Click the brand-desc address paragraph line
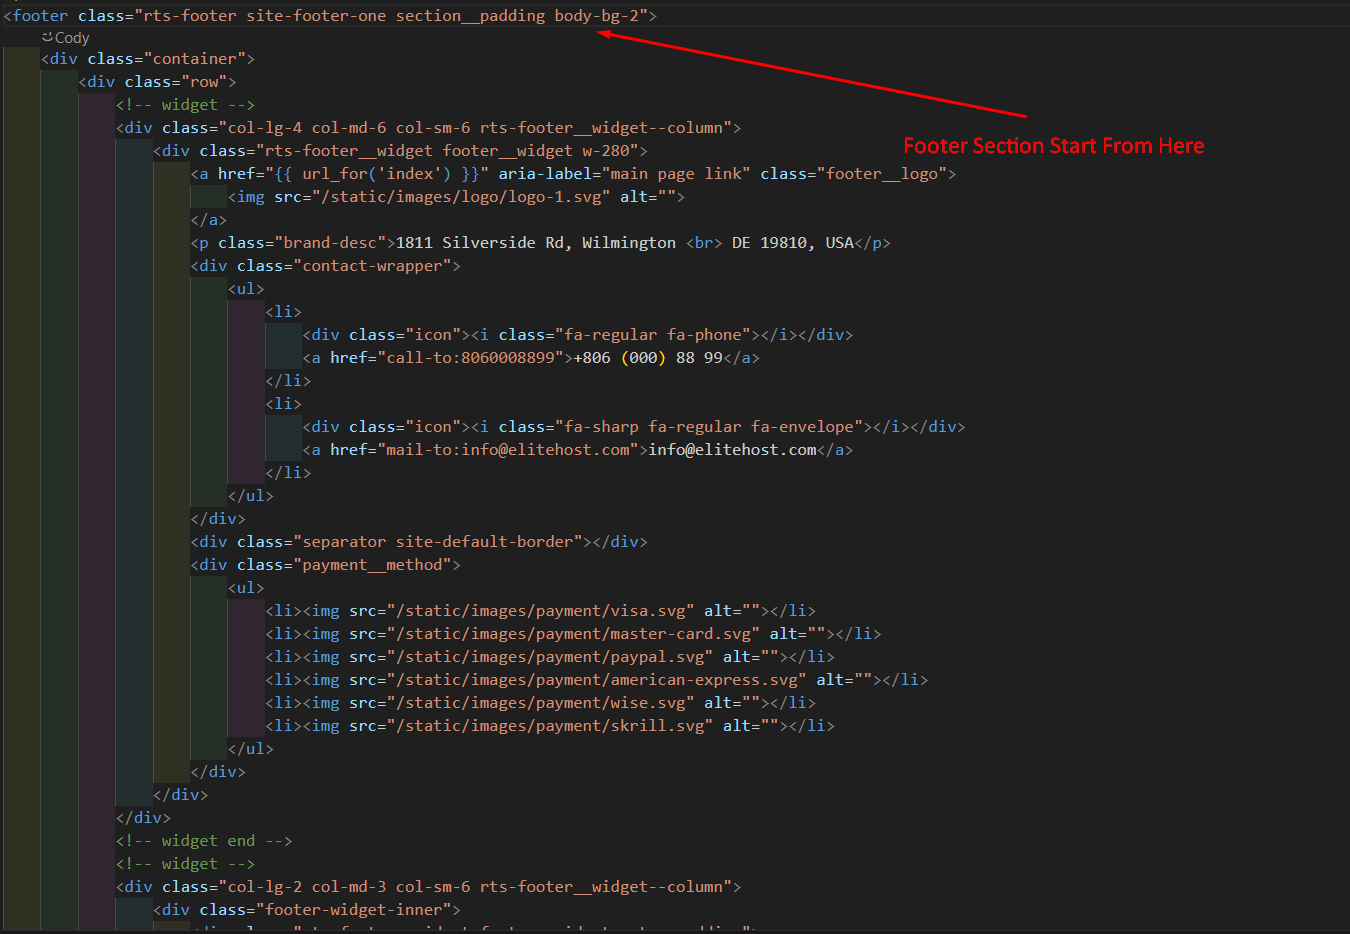The image size is (1350, 934). (x=540, y=243)
